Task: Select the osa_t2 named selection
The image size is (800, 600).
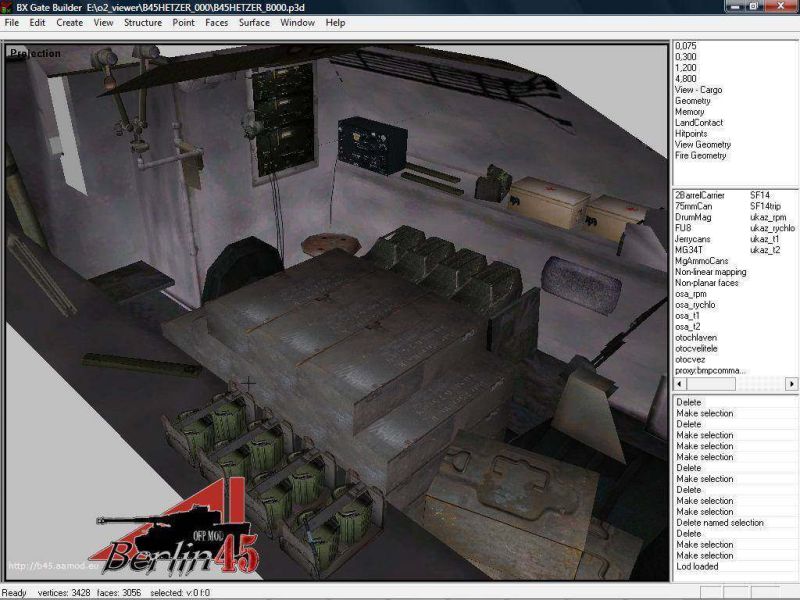Action: tap(688, 327)
